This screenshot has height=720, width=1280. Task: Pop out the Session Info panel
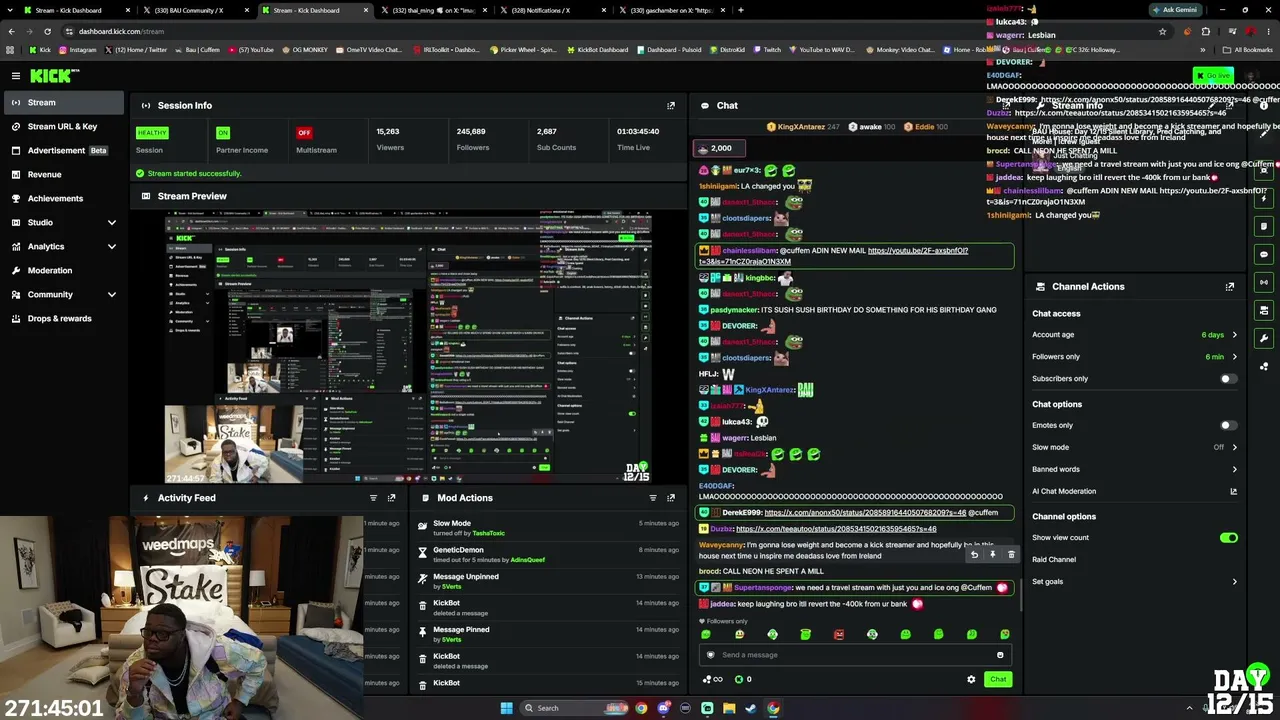(x=671, y=105)
